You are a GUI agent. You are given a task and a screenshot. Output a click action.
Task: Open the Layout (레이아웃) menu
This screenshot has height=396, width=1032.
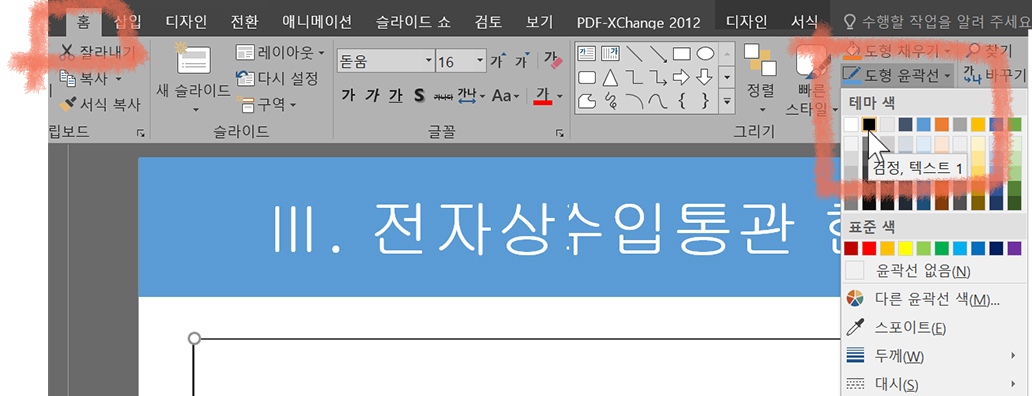(x=281, y=53)
